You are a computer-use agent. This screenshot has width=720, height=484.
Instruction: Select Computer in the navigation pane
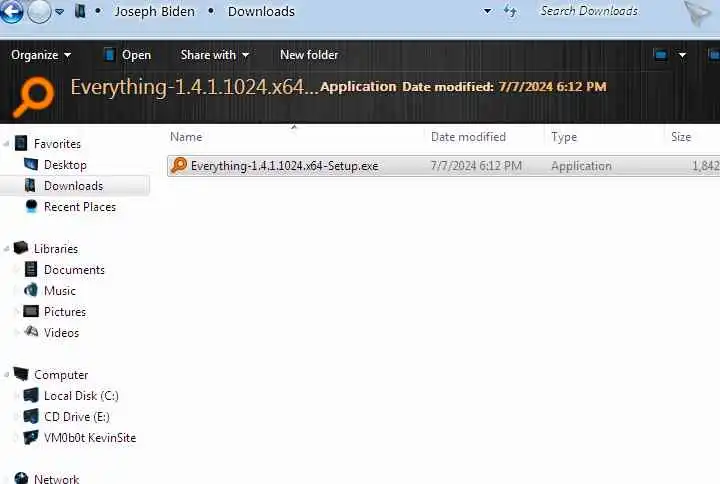coord(61,375)
